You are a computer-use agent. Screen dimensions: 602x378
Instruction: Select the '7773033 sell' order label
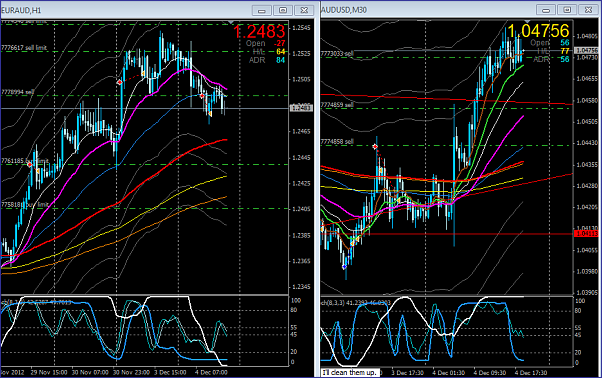pos(337,54)
